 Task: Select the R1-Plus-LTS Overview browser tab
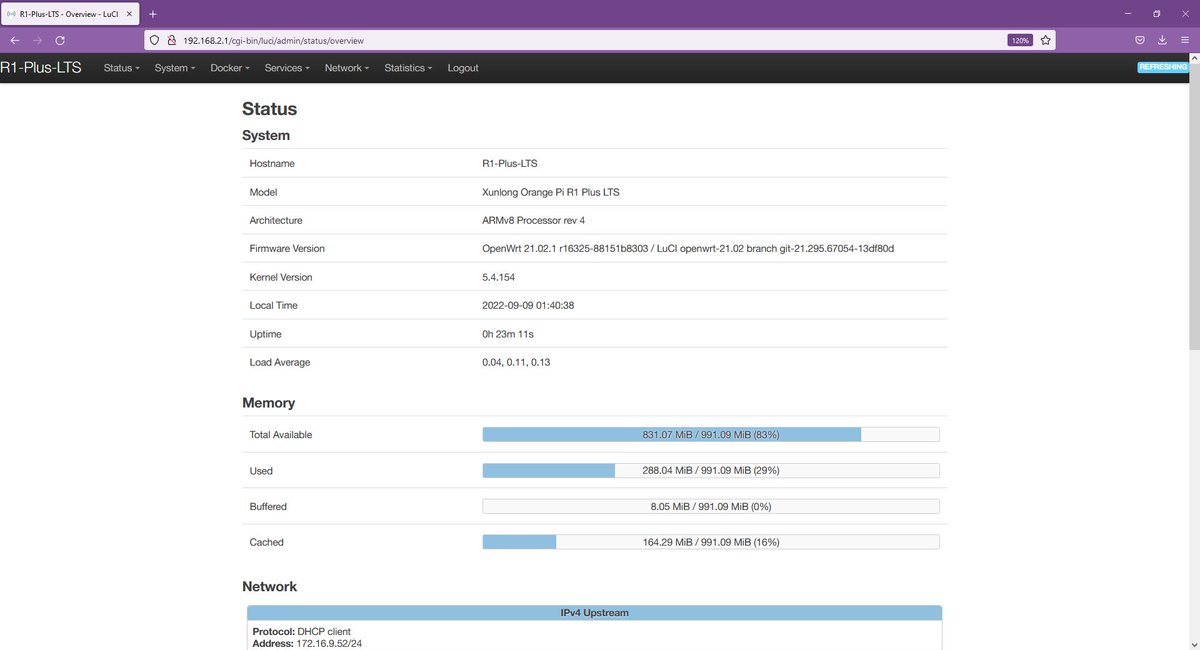(x=70, y=14)
